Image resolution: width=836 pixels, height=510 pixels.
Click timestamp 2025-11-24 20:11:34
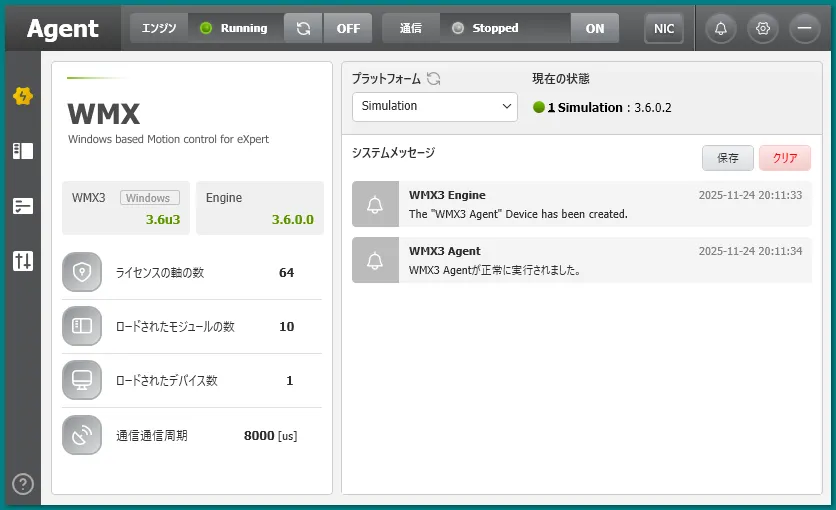[750, 251]
